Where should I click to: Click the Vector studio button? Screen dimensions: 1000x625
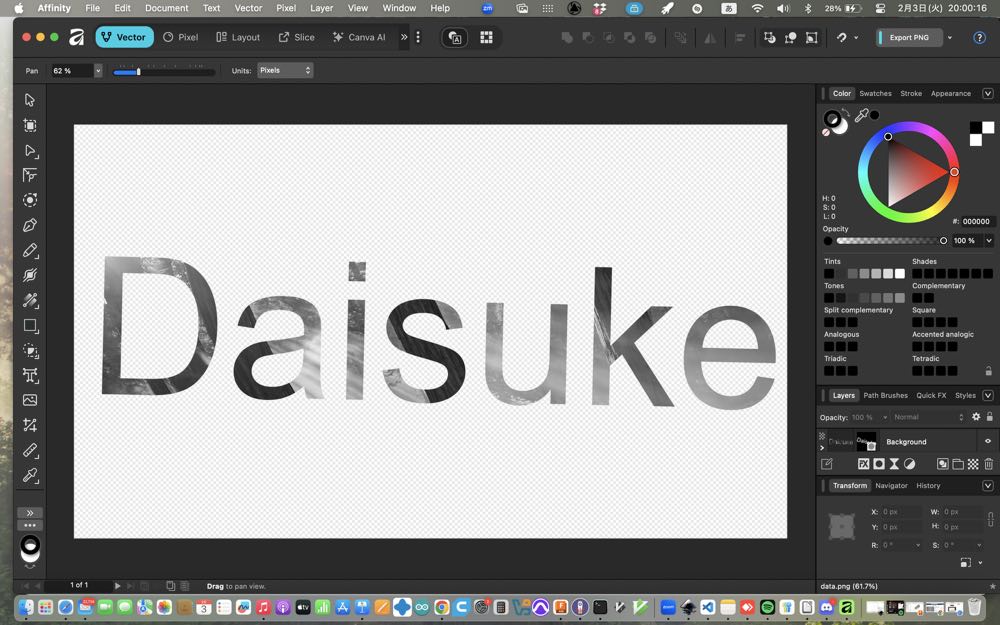click(124, 37)
